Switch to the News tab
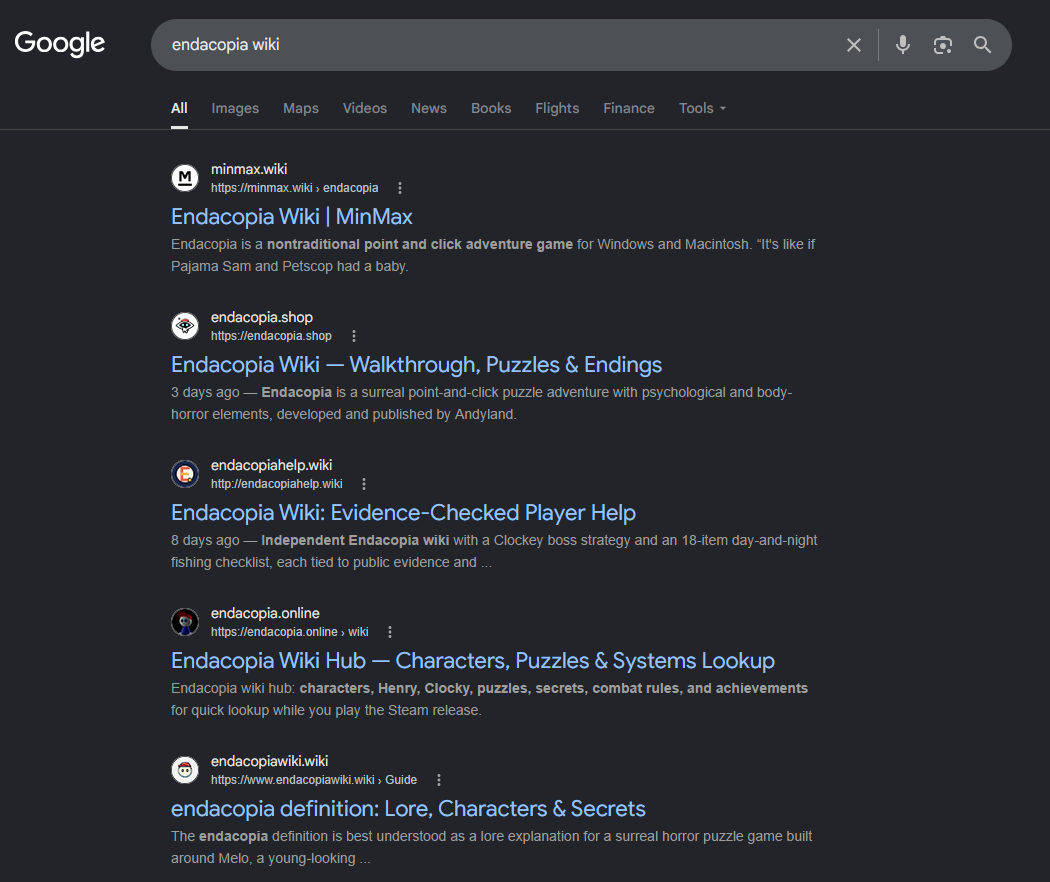 click(x=429, y=108)
